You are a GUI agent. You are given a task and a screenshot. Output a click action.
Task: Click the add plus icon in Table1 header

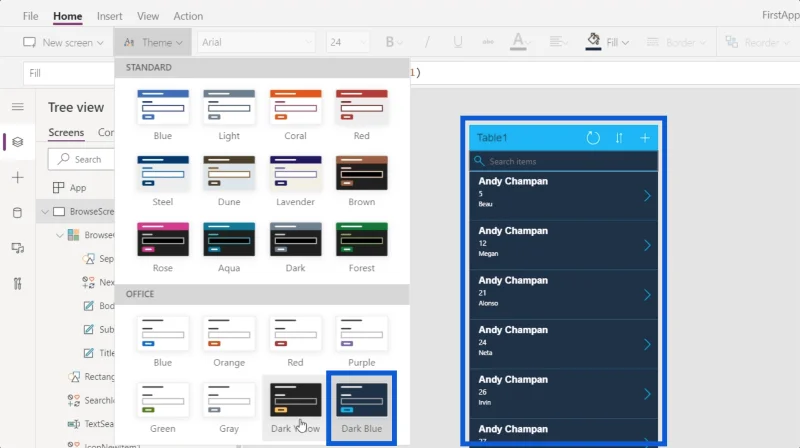pyautogui.click(x=645, y=138)
